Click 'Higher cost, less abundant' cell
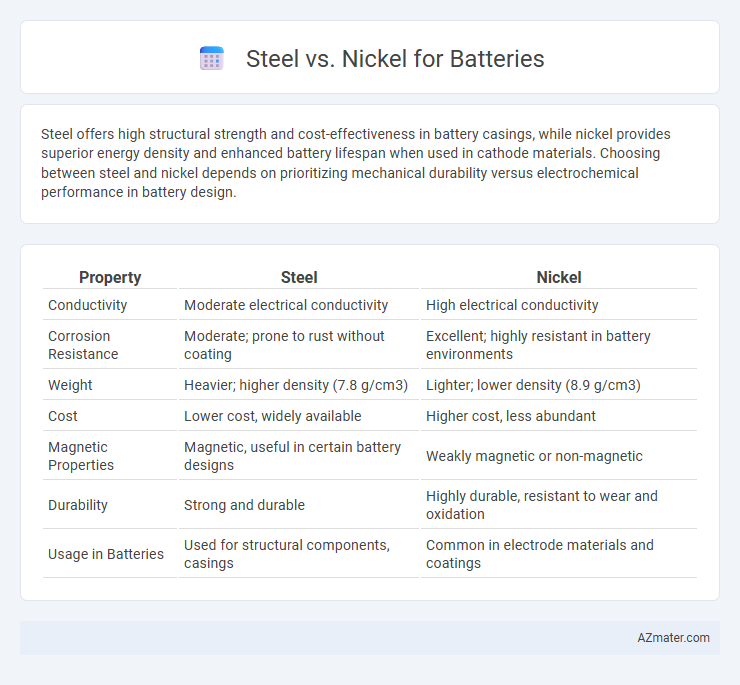The height and width of the screenshot is (685, 740). (511, 416)
